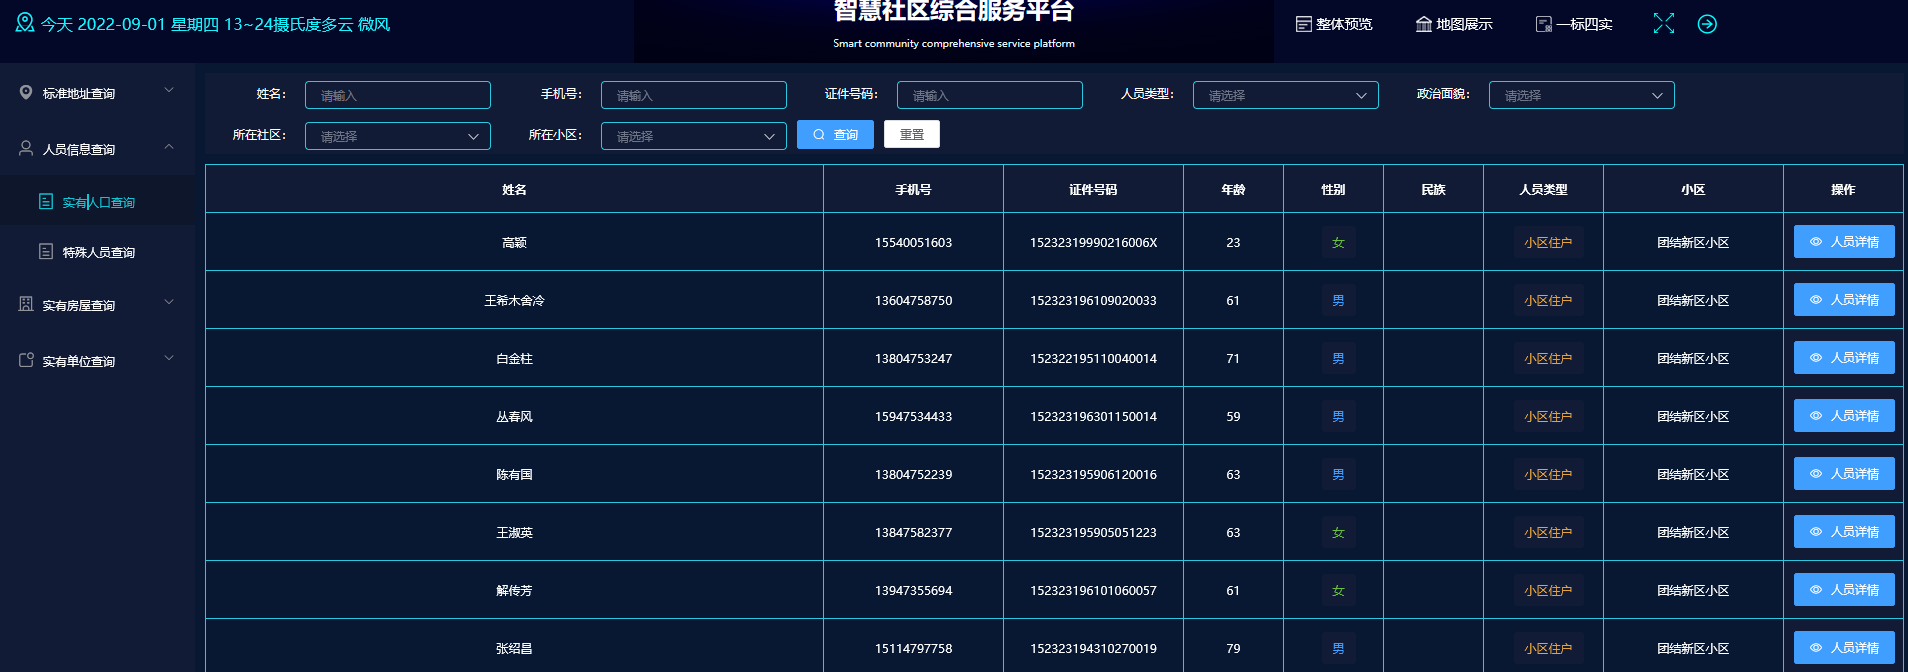This screenshot has width=1908, height=672.
Task: Expand 实有房屋查询 sidebar menu
Action: 97,305
